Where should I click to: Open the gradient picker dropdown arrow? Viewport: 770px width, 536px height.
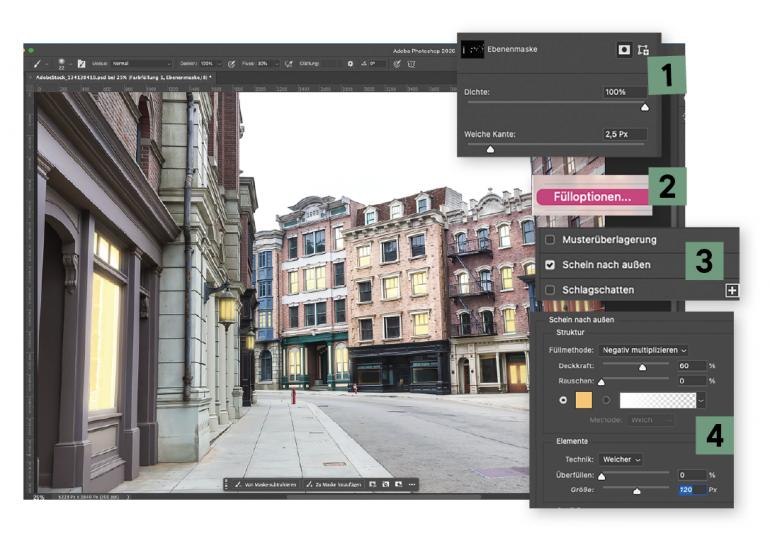coord(701,401)
